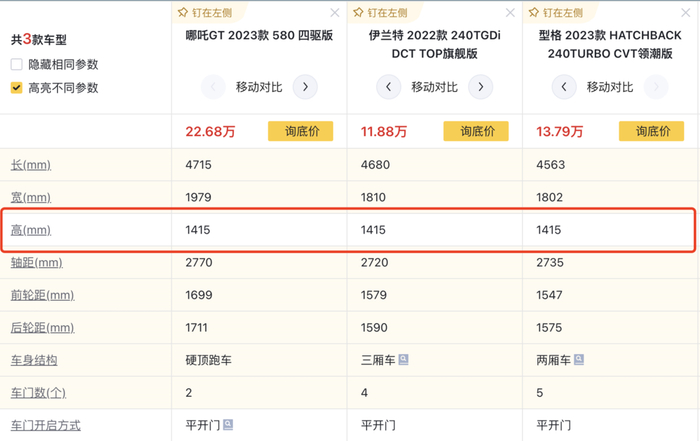The image size is (700, 441).
Task: Click 询底价 for the 11.88万 伊兰特
Action: [476, 131]
